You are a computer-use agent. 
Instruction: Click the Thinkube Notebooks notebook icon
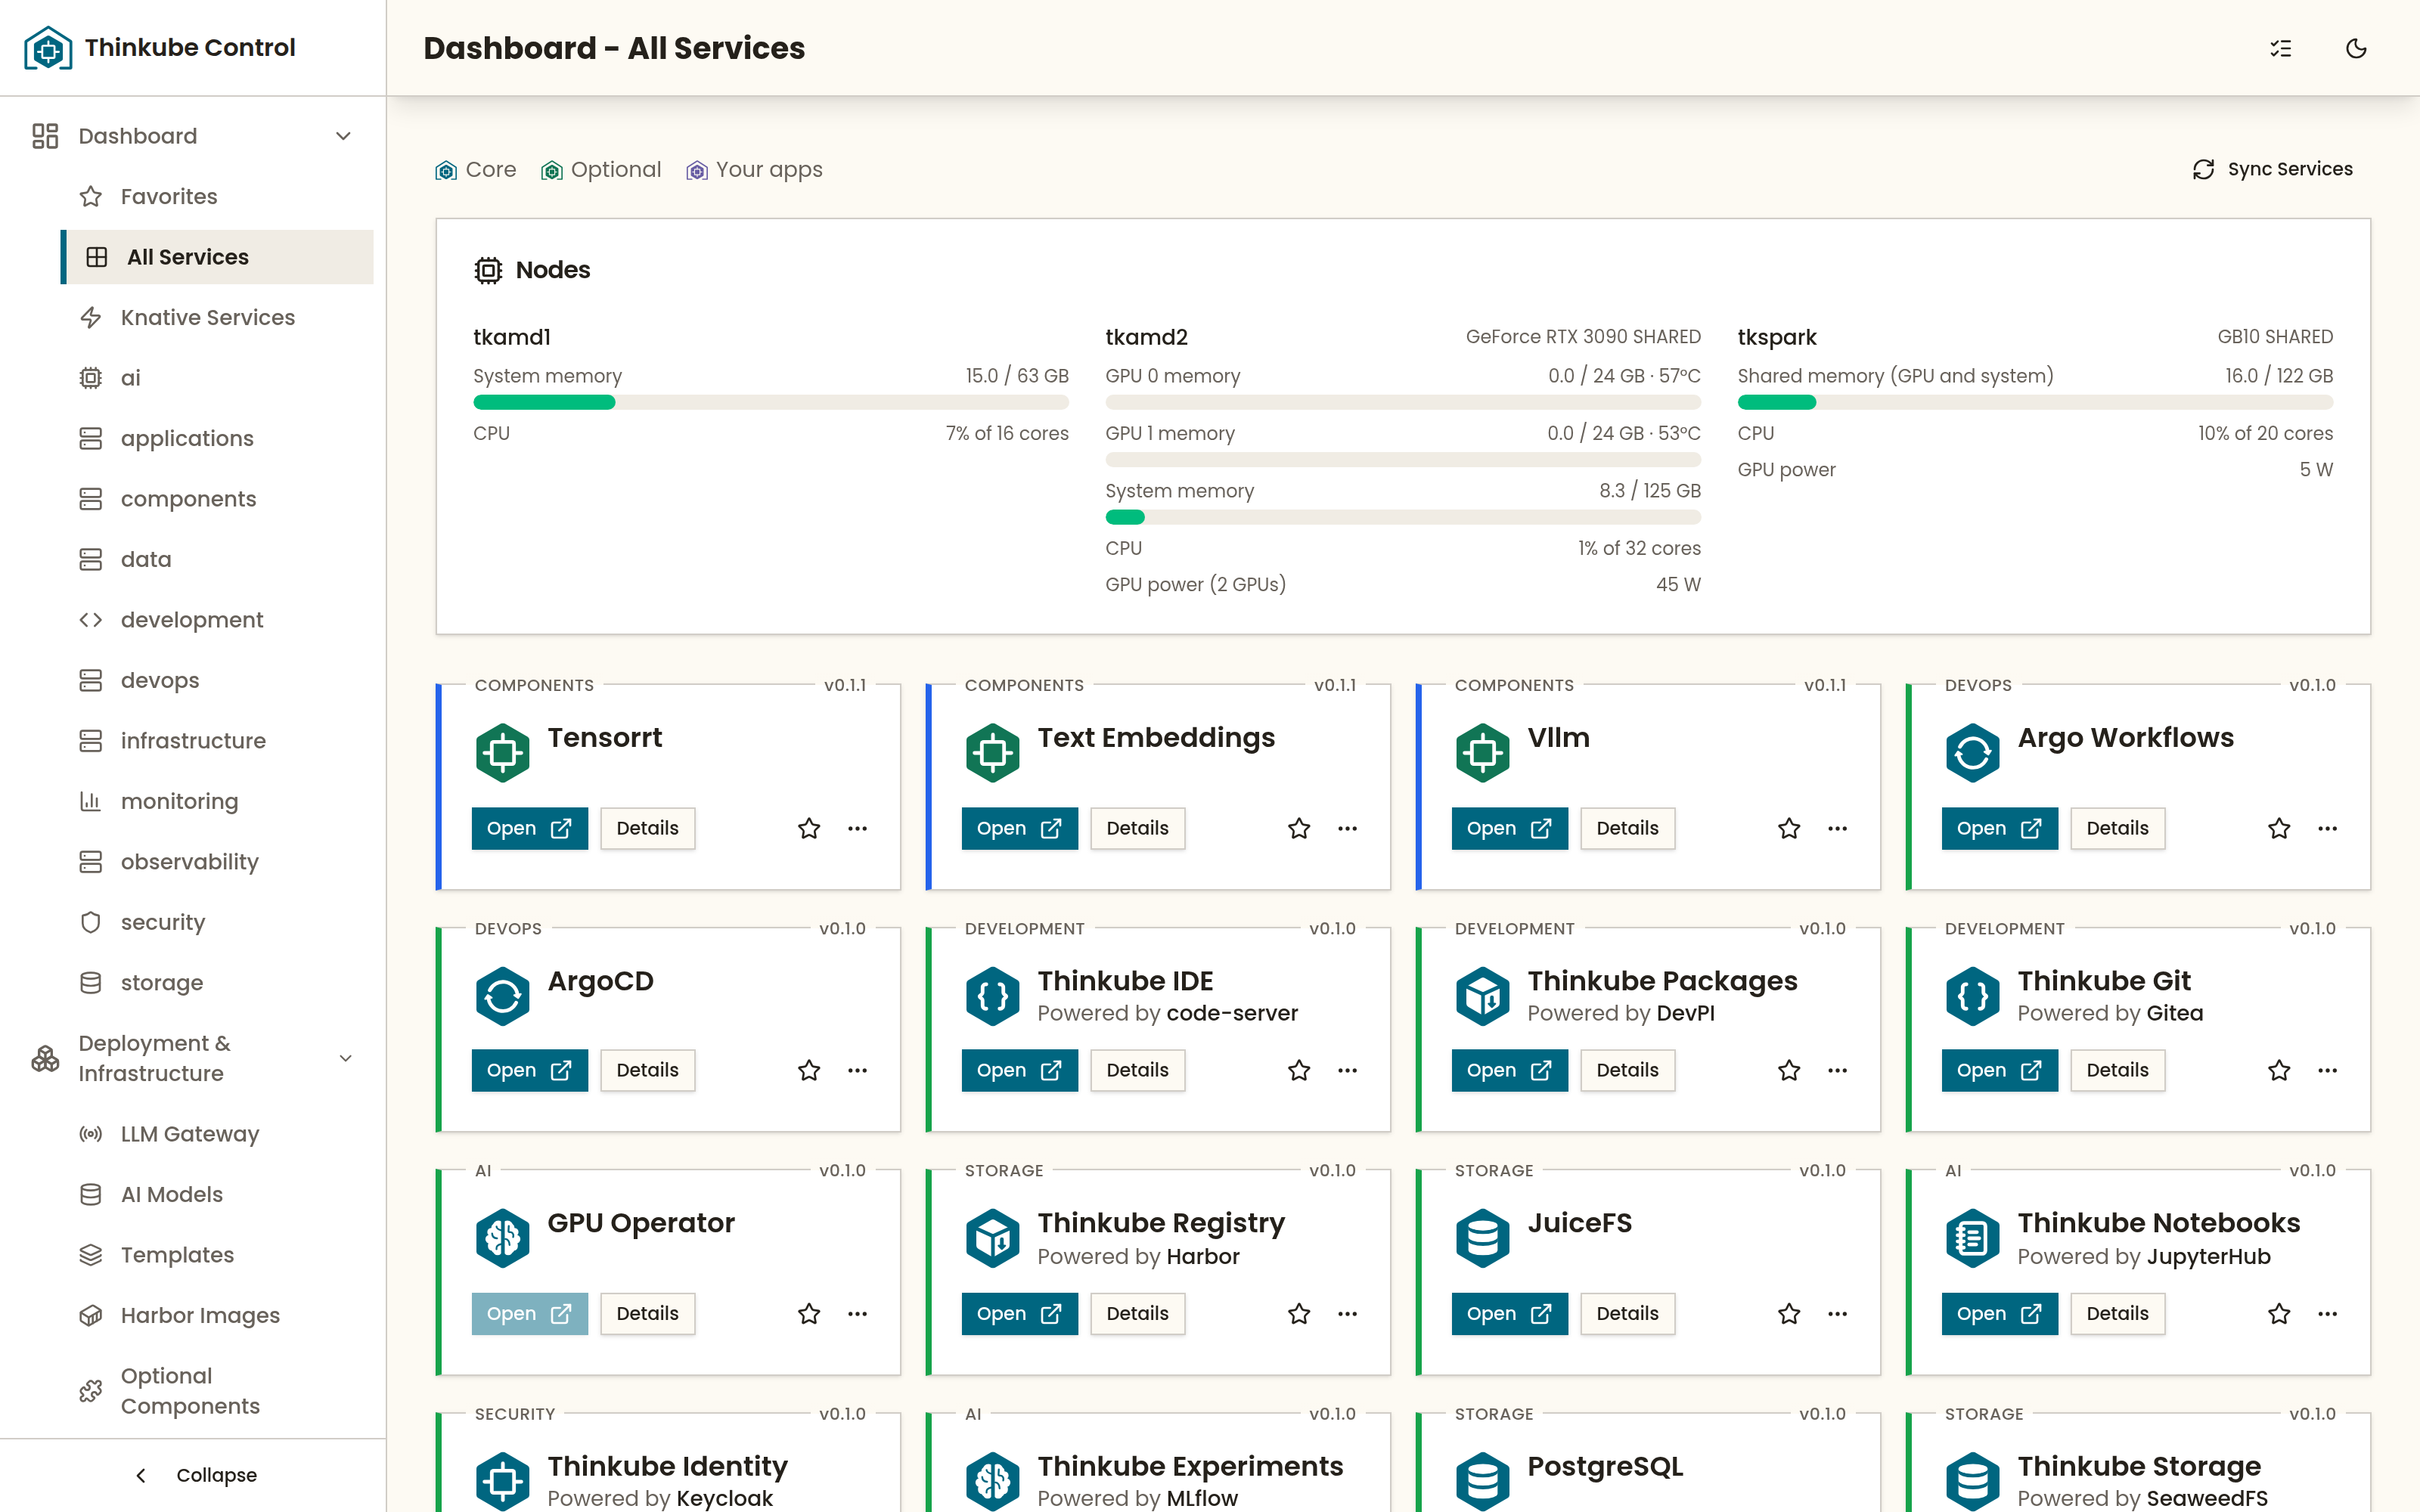(1972, 1238)
